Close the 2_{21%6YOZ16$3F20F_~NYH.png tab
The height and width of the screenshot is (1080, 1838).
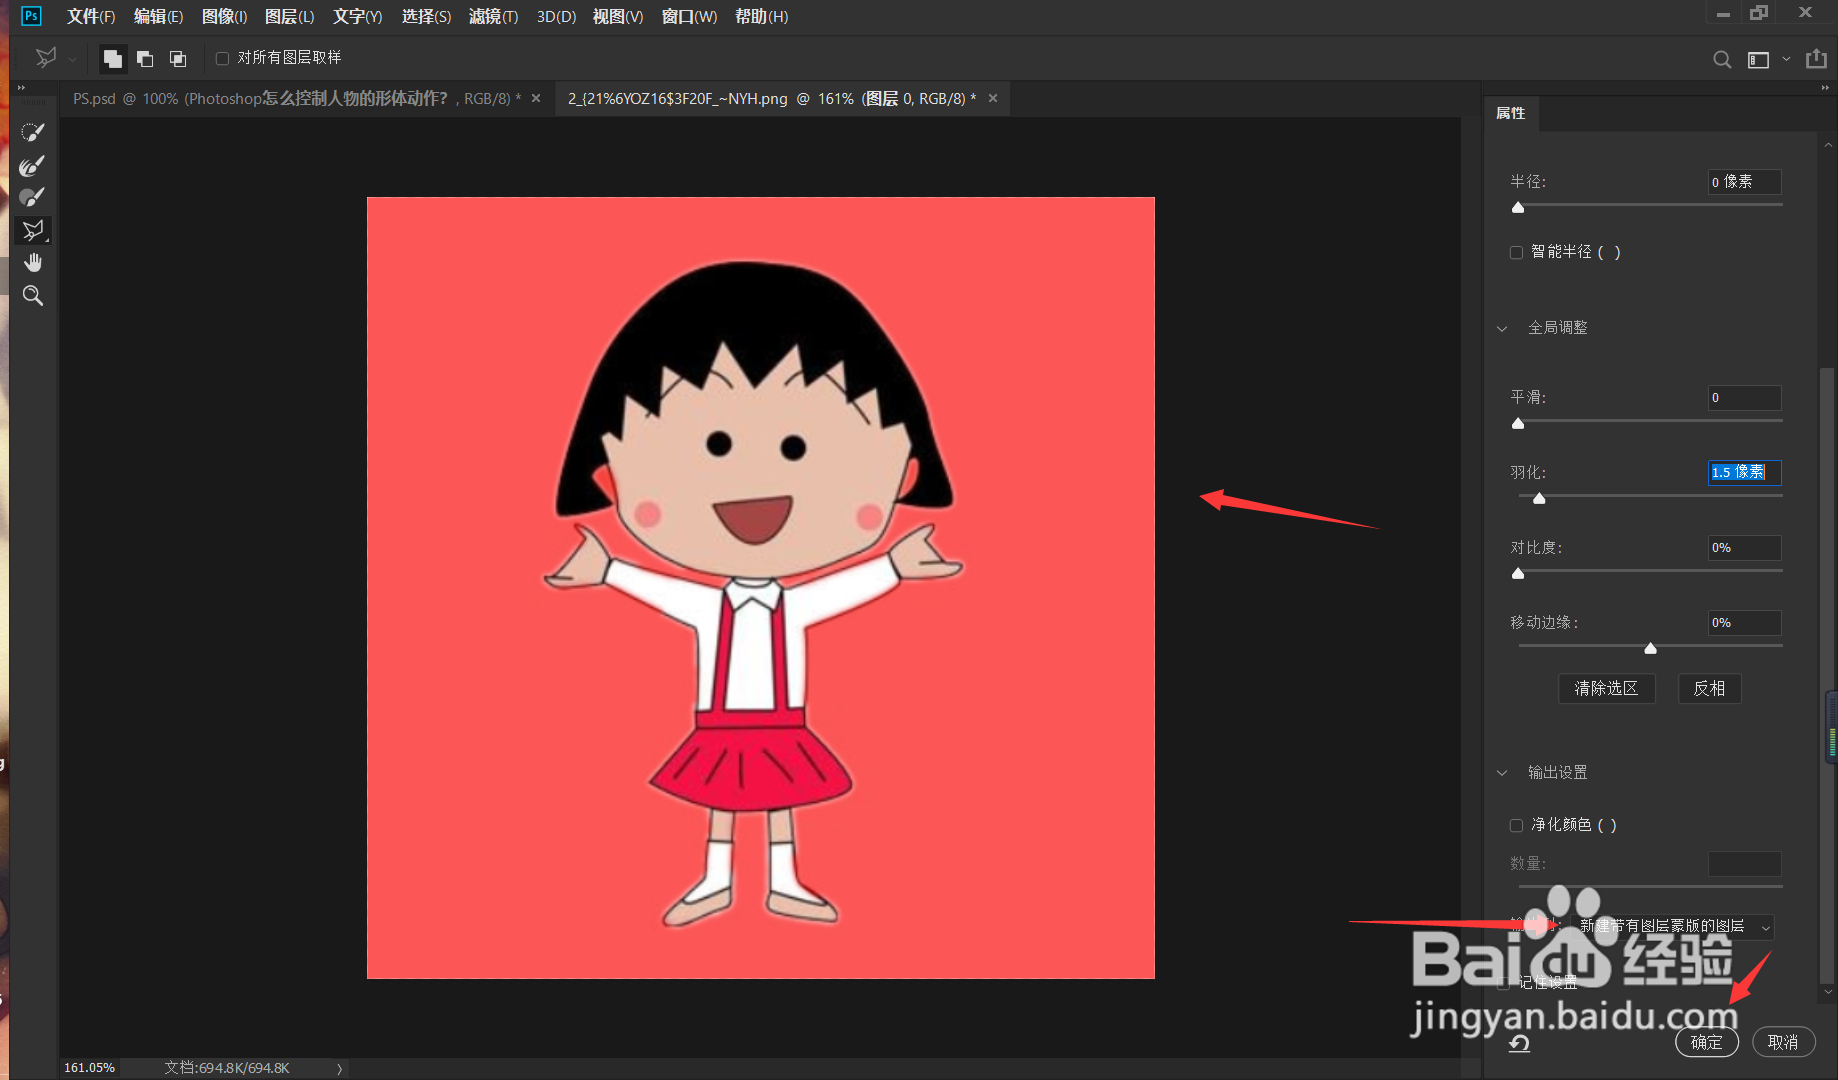pos(993,98)
